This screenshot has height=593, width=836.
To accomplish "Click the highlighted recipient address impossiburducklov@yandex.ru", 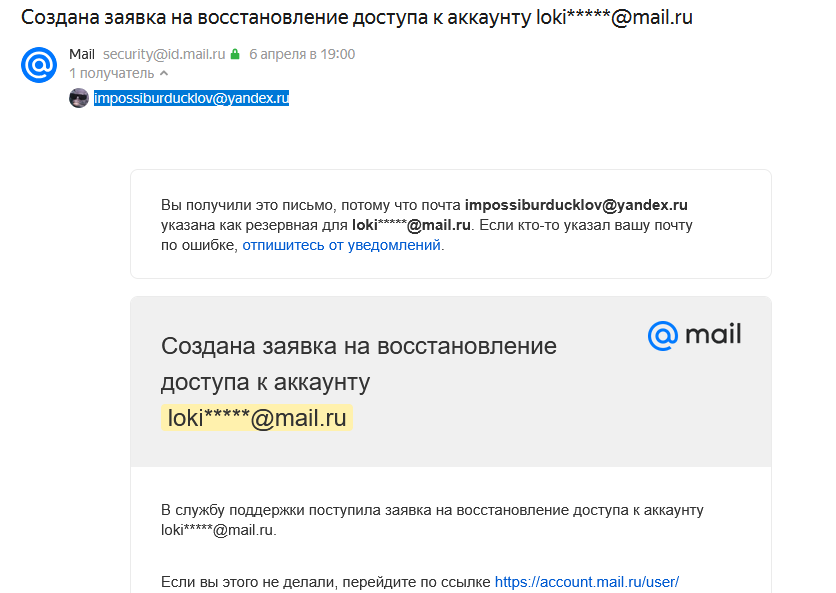I will pos(191,98).
